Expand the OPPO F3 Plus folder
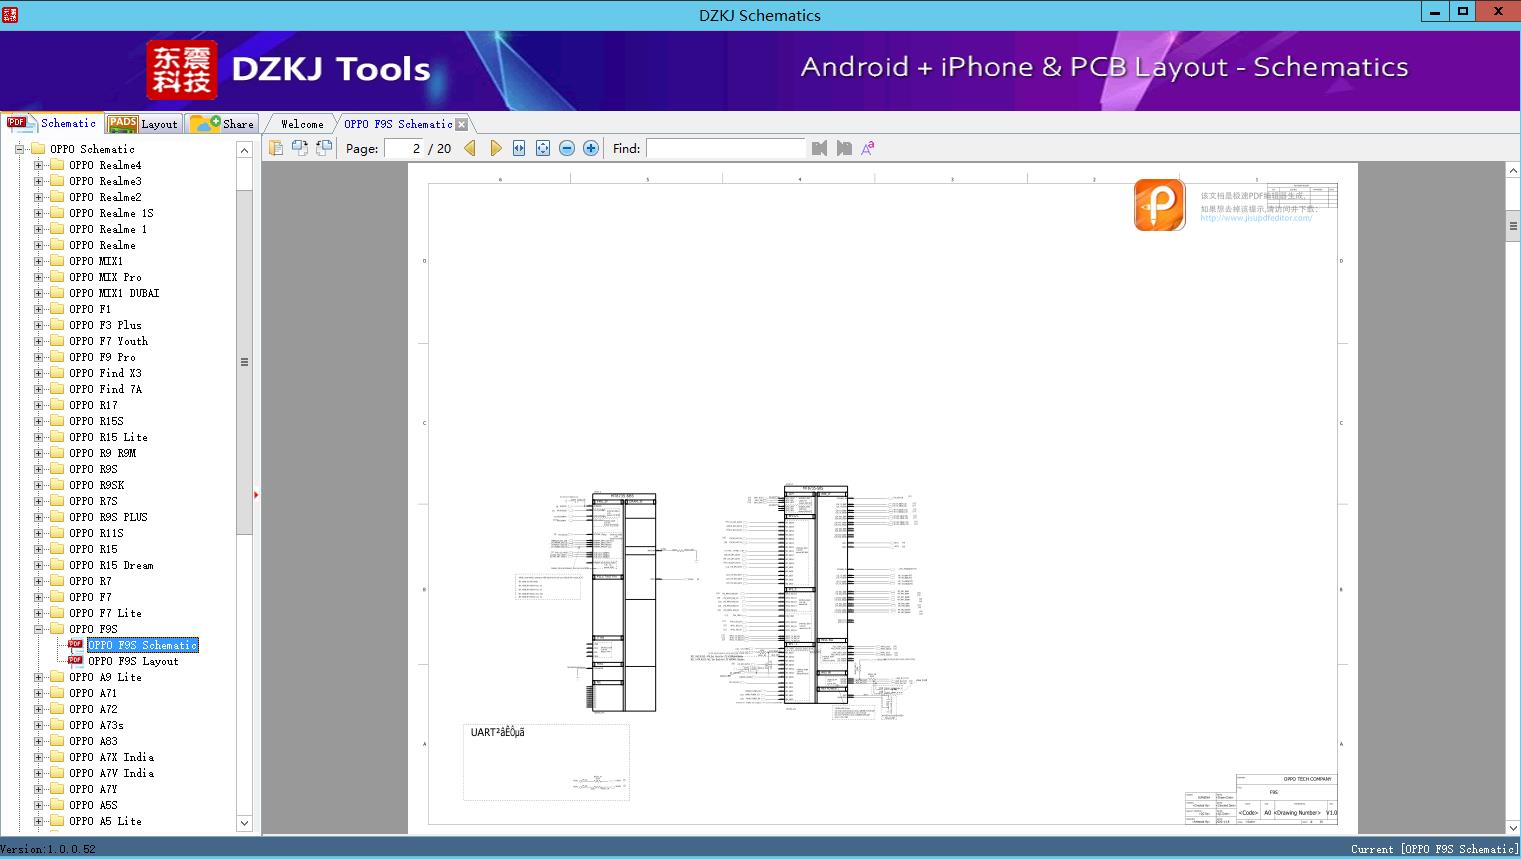 click(x=38, y=325)
